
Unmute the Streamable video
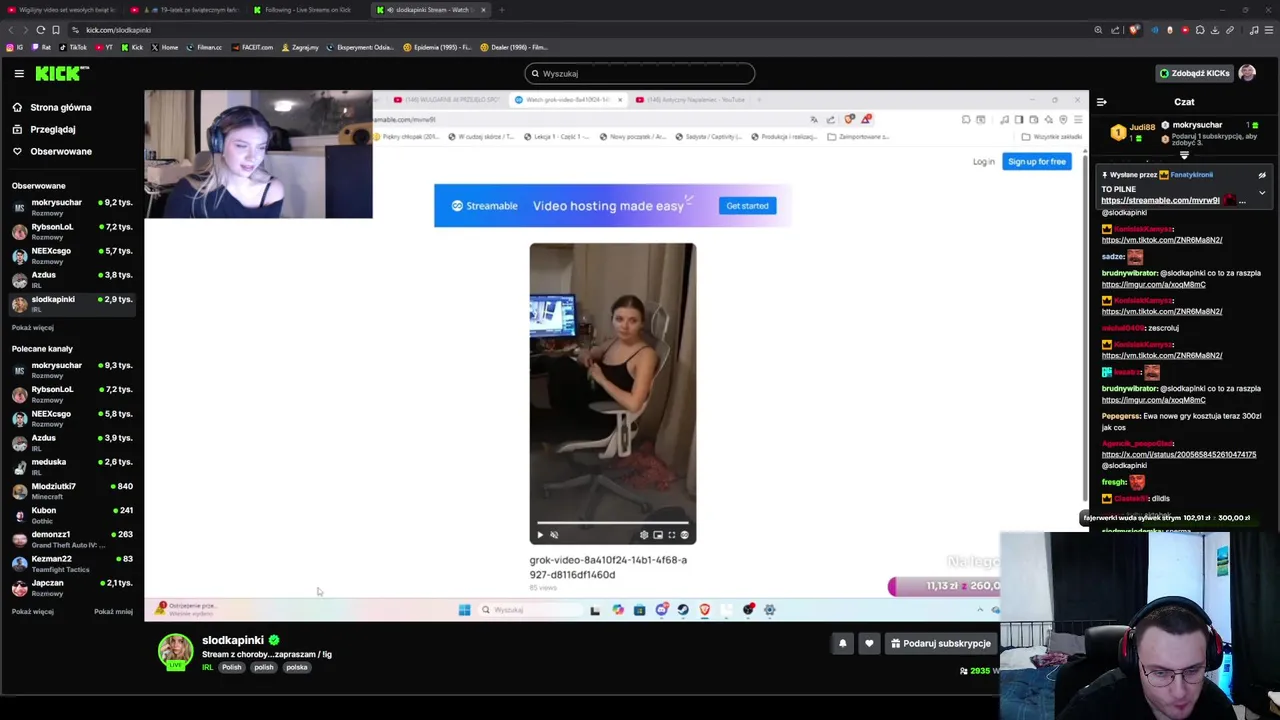click(554, 535)
